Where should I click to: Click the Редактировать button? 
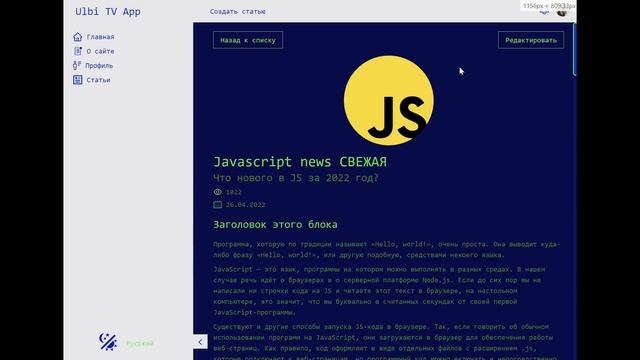[x=531, y=40]
